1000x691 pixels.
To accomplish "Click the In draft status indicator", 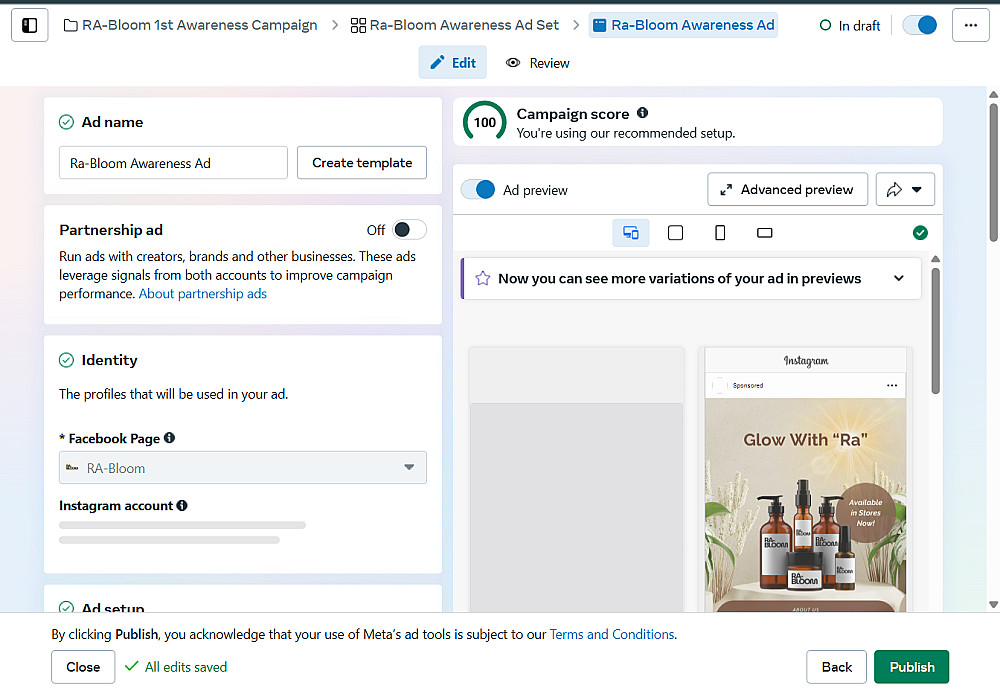I will click(x=849, y=26).
